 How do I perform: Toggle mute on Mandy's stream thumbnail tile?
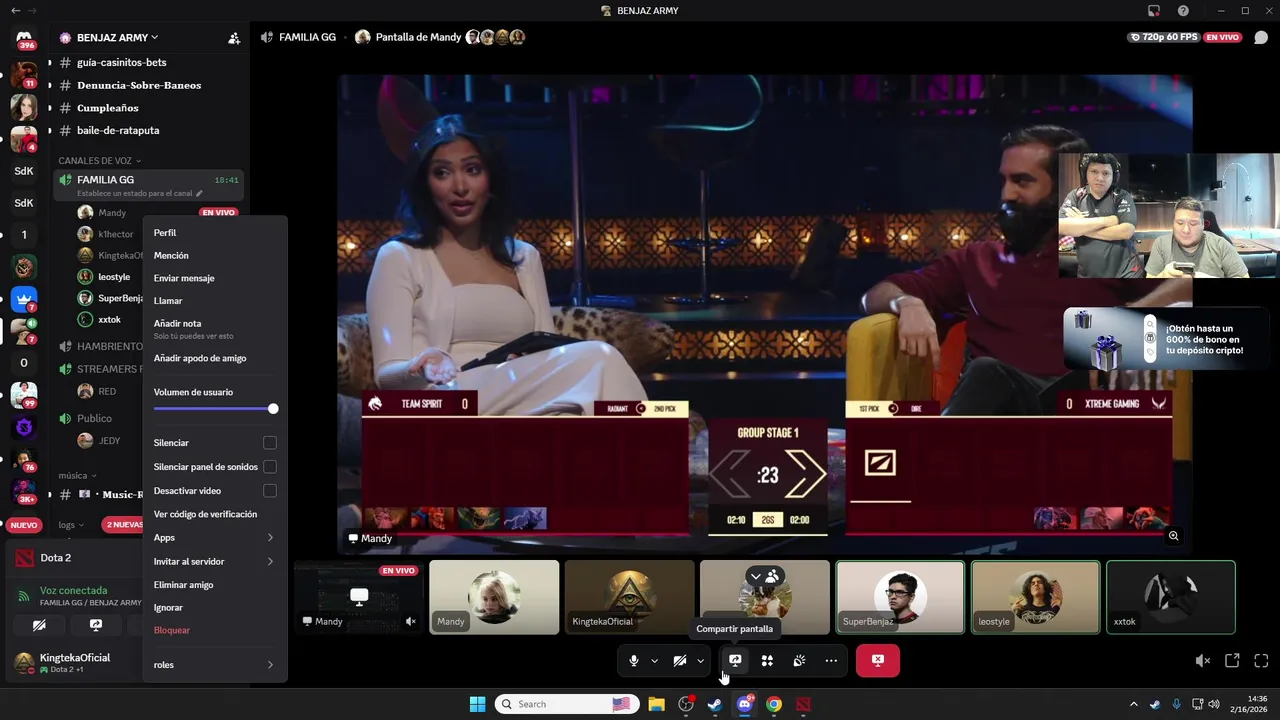(x=411, y=621)
